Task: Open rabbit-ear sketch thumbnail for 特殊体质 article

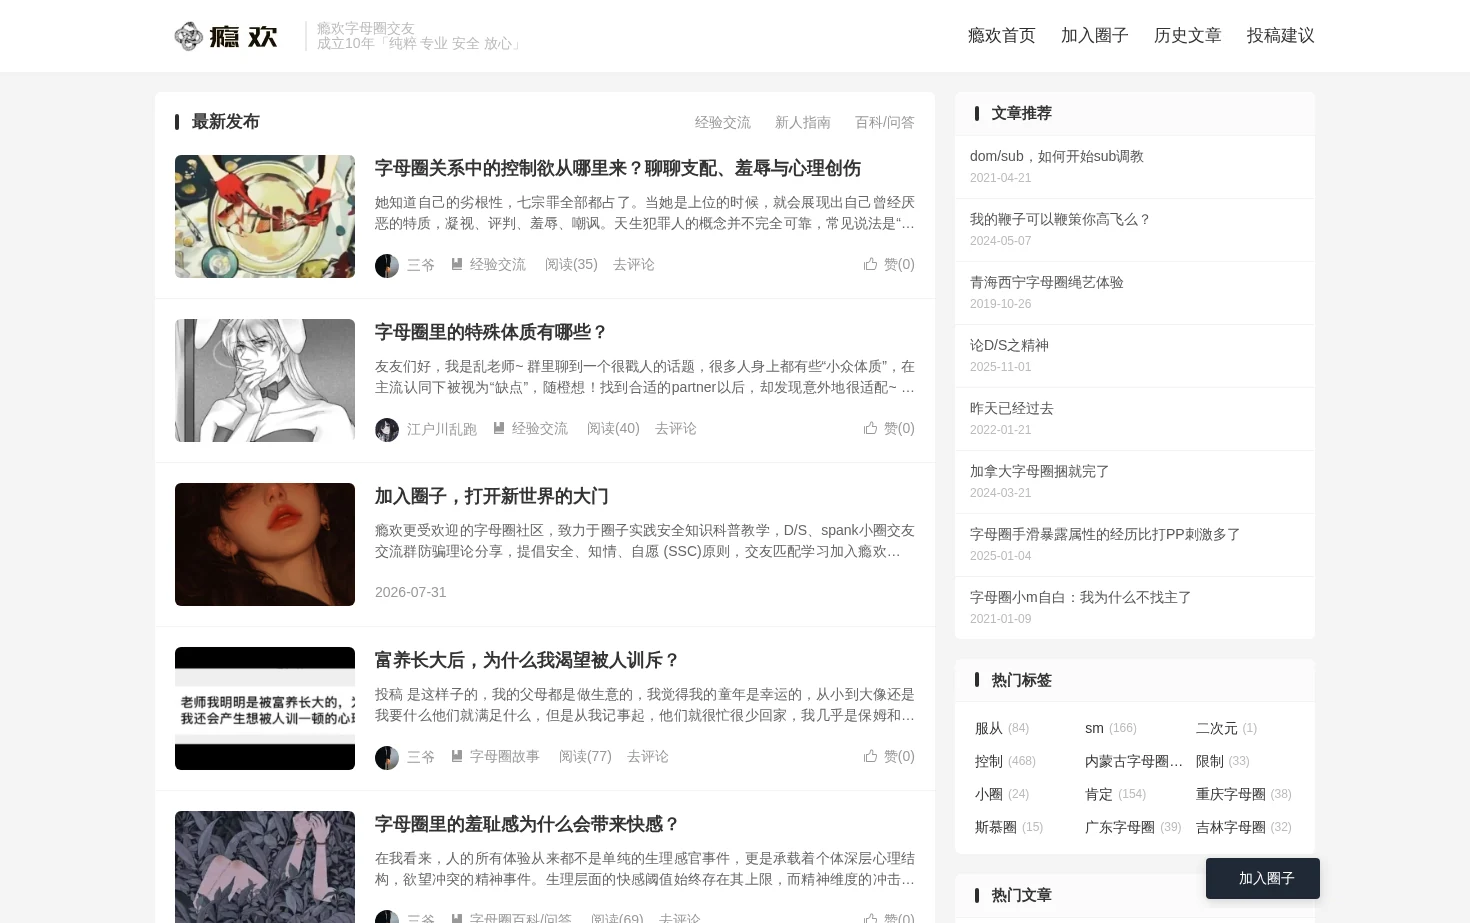Action: click(x=265, y=380)
